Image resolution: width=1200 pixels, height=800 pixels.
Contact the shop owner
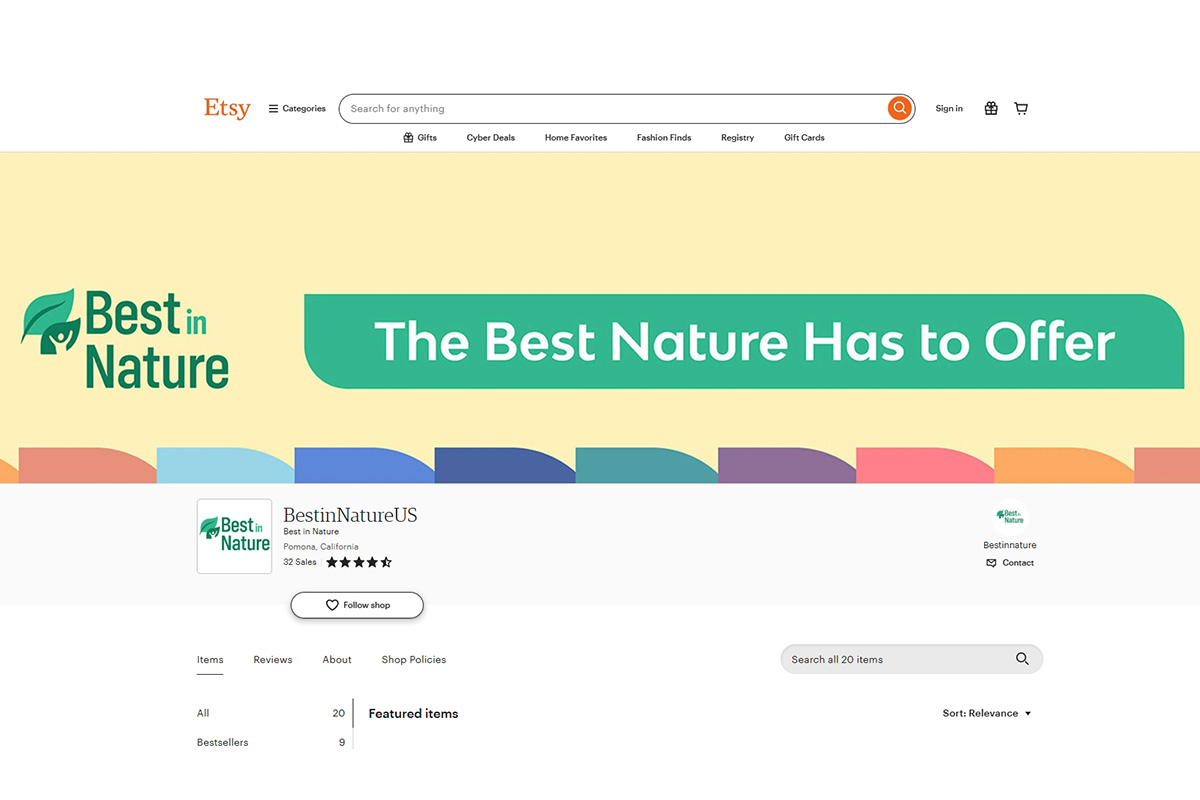click(x=1010, y=563)
